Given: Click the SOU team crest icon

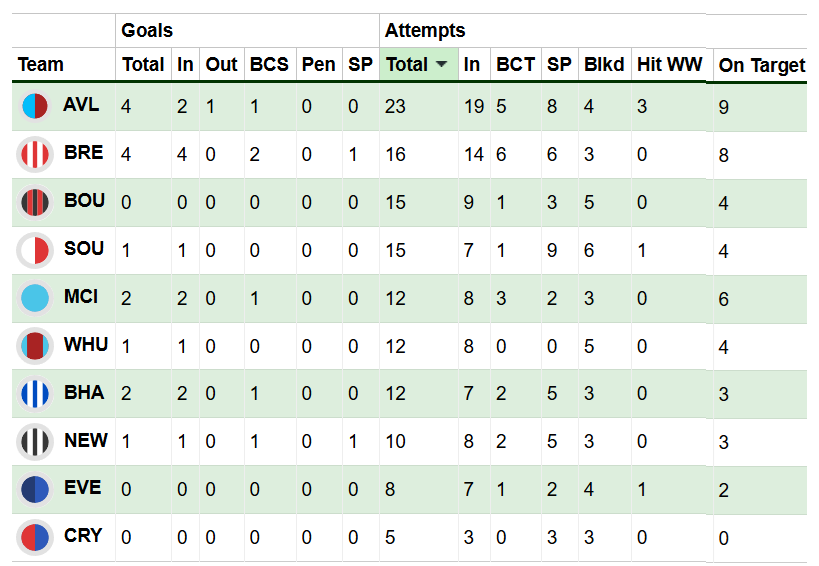Looking at the screenshot, I should click(35, 250).
